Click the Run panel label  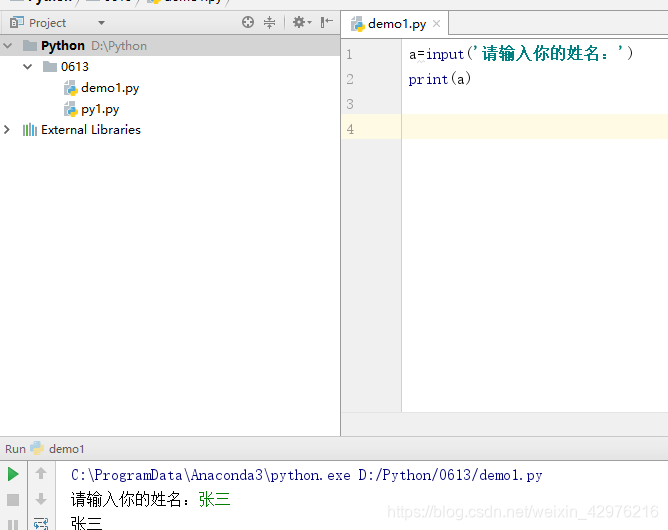15,449
